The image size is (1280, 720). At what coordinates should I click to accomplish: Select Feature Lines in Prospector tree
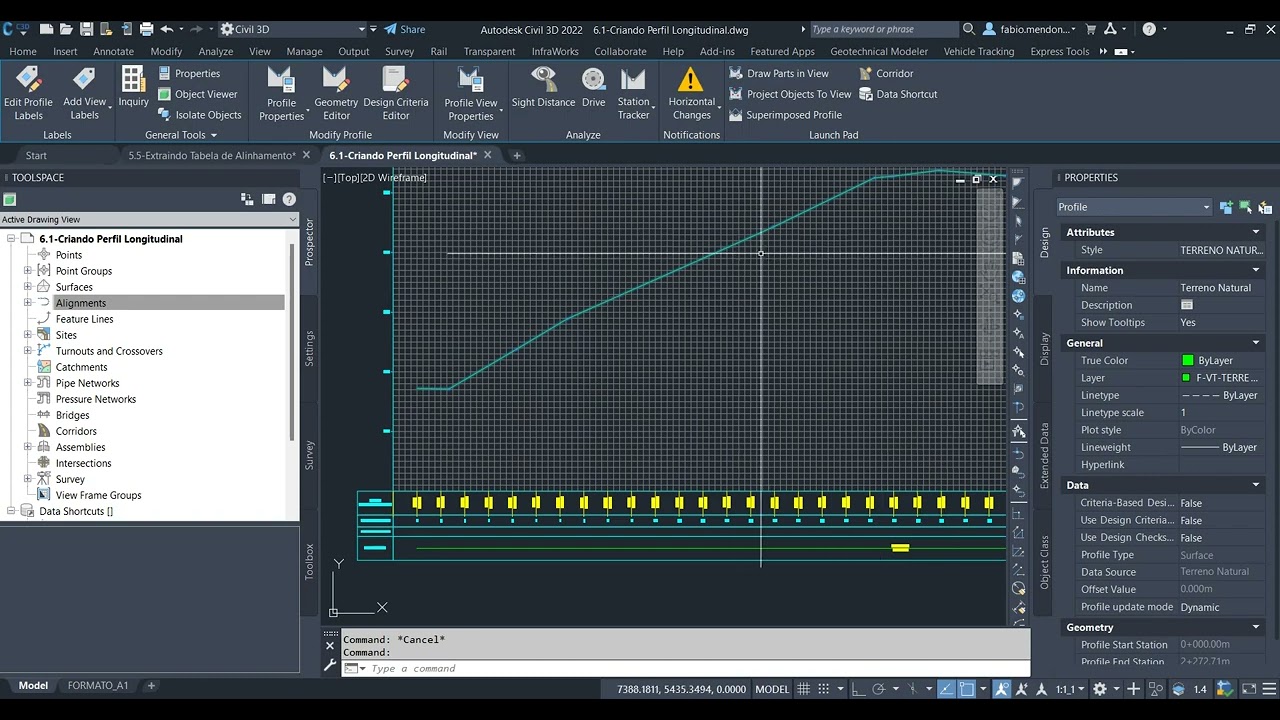coord(84,319)
